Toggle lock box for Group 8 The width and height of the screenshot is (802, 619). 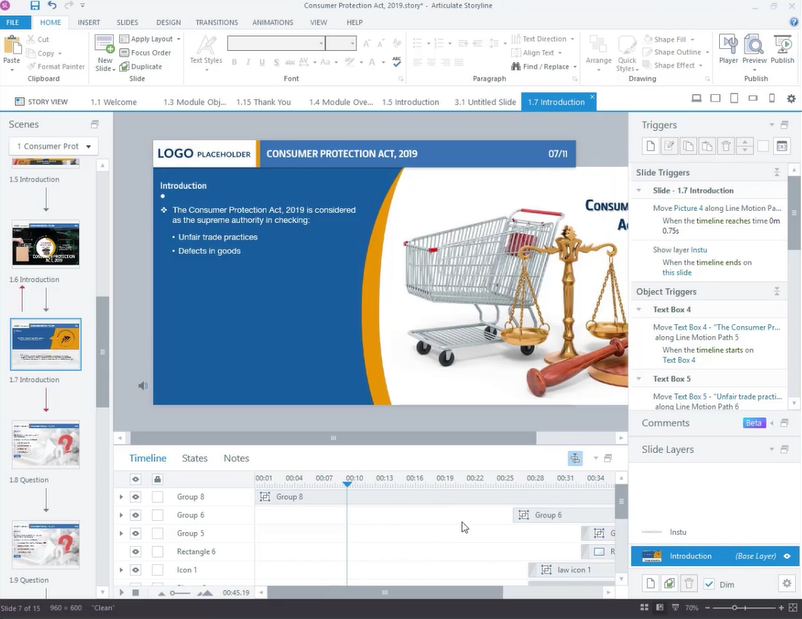pyautogui.click(x=158, y=497)
